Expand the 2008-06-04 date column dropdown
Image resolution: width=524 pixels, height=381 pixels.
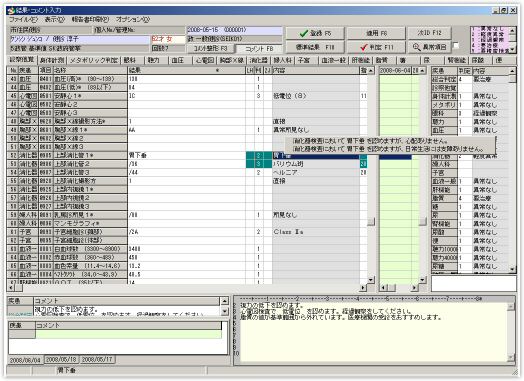(422, 71)
